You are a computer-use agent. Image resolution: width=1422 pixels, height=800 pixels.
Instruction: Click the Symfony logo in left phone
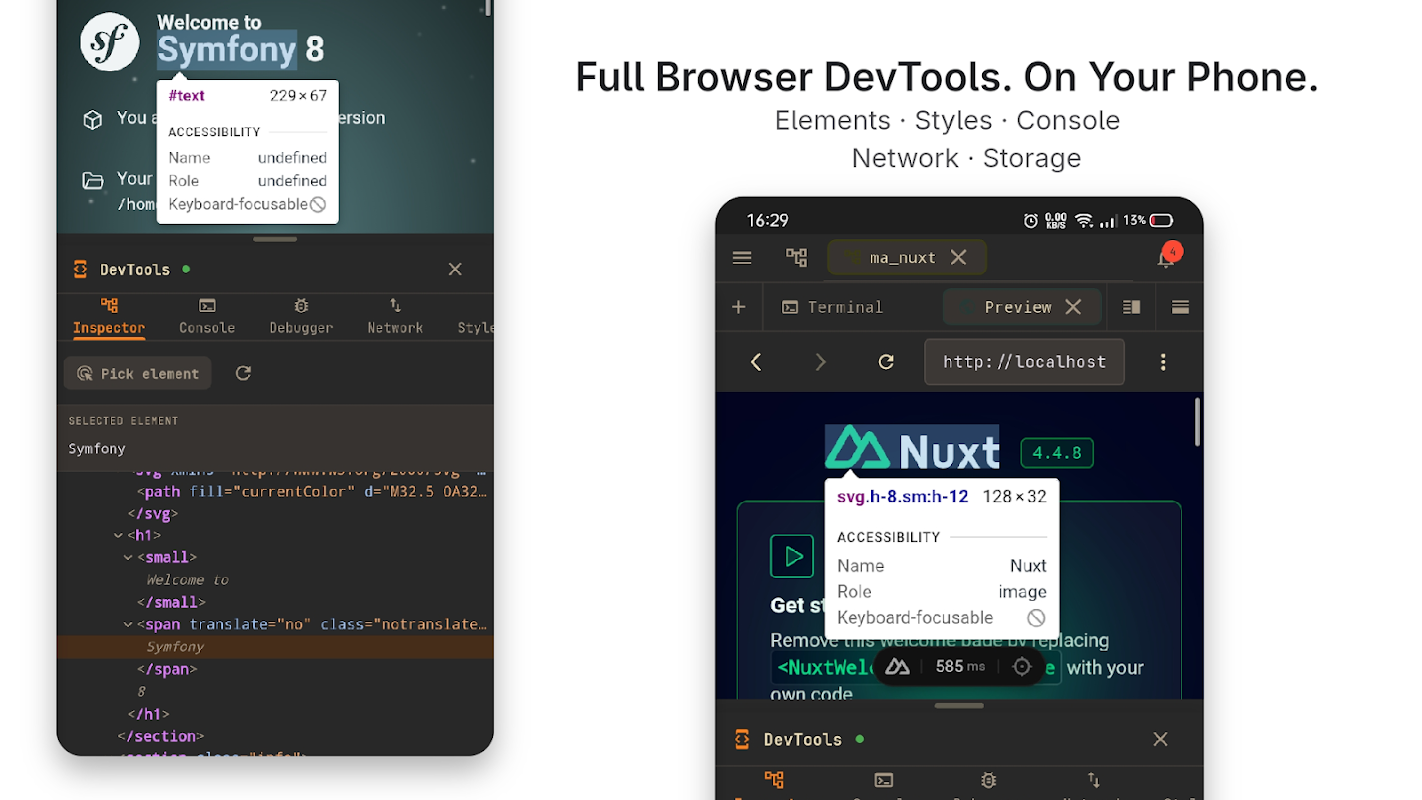coord(110,42)
